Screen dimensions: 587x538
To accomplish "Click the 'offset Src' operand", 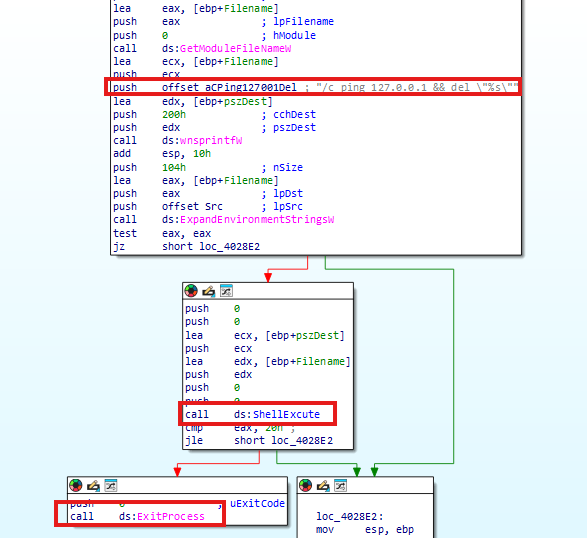I will pos(192,207).
